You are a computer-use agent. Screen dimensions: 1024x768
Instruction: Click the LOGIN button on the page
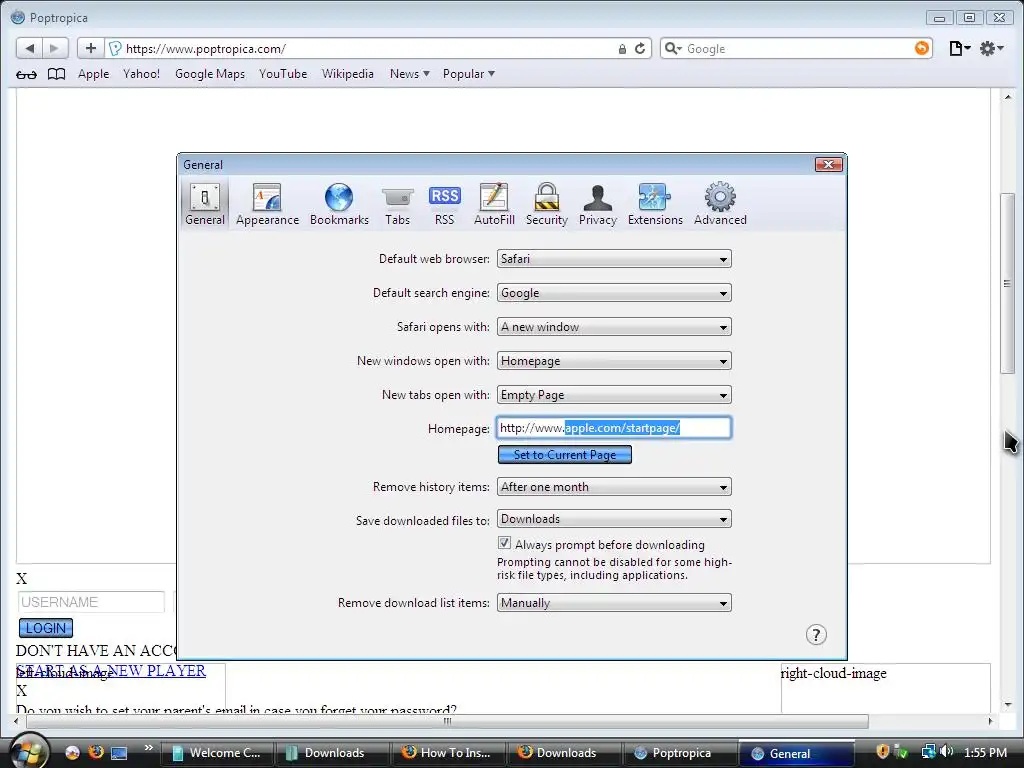tap(46, 628)
